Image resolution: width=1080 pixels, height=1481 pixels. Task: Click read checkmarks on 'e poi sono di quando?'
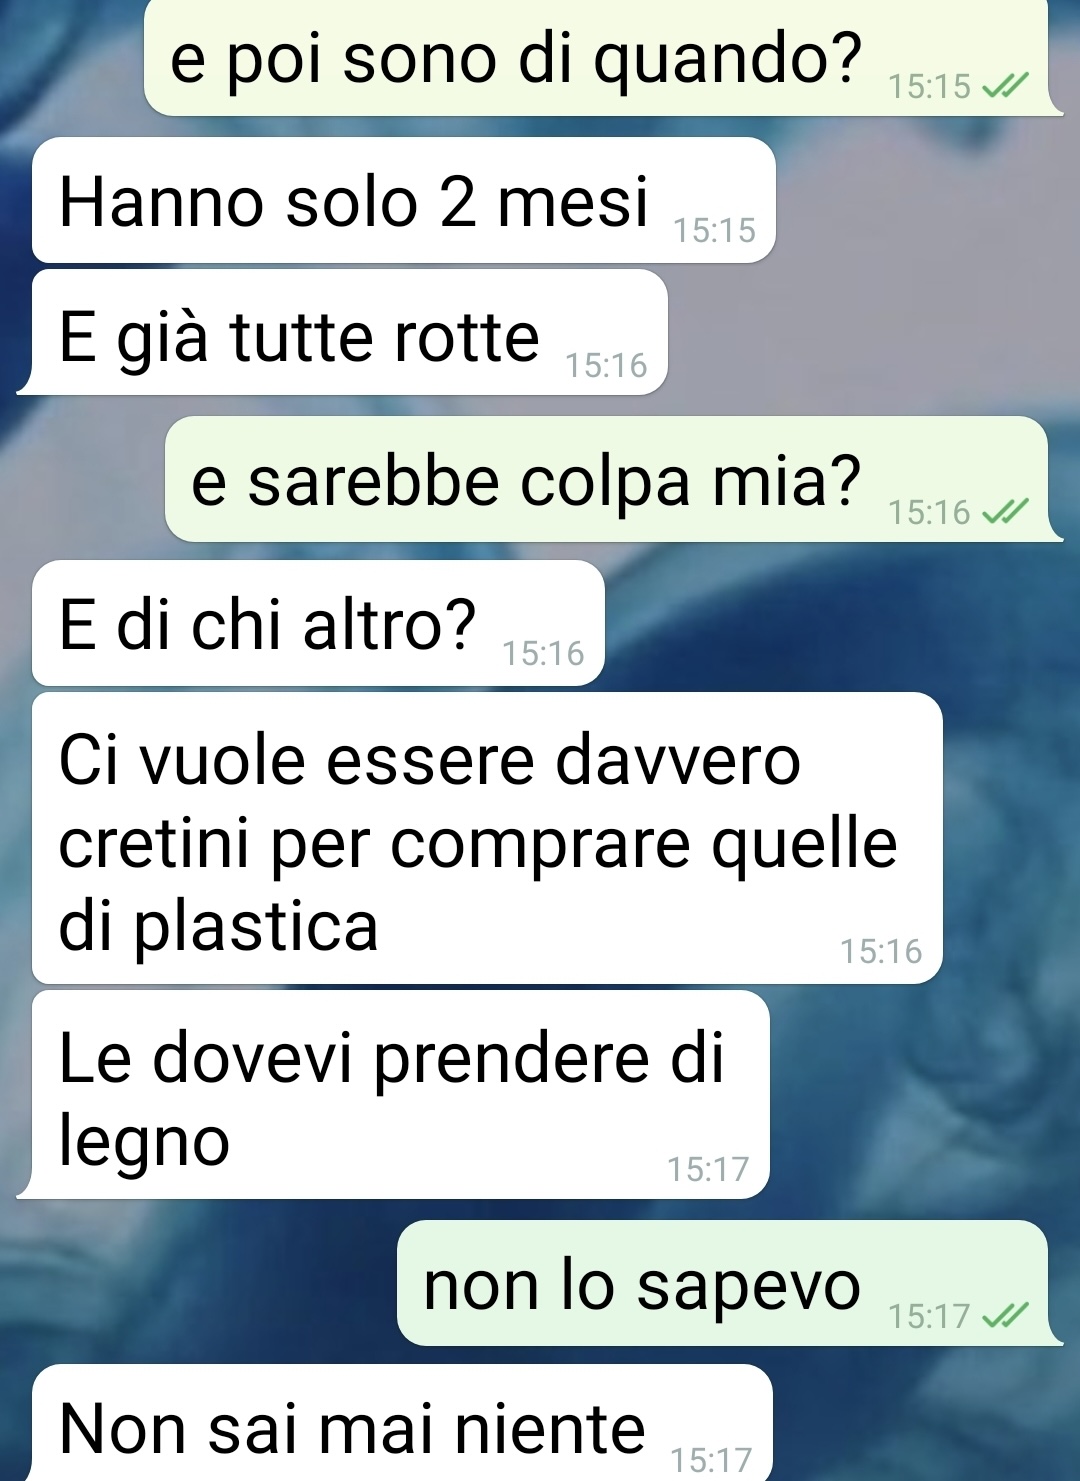click(x=1004, y=87)
